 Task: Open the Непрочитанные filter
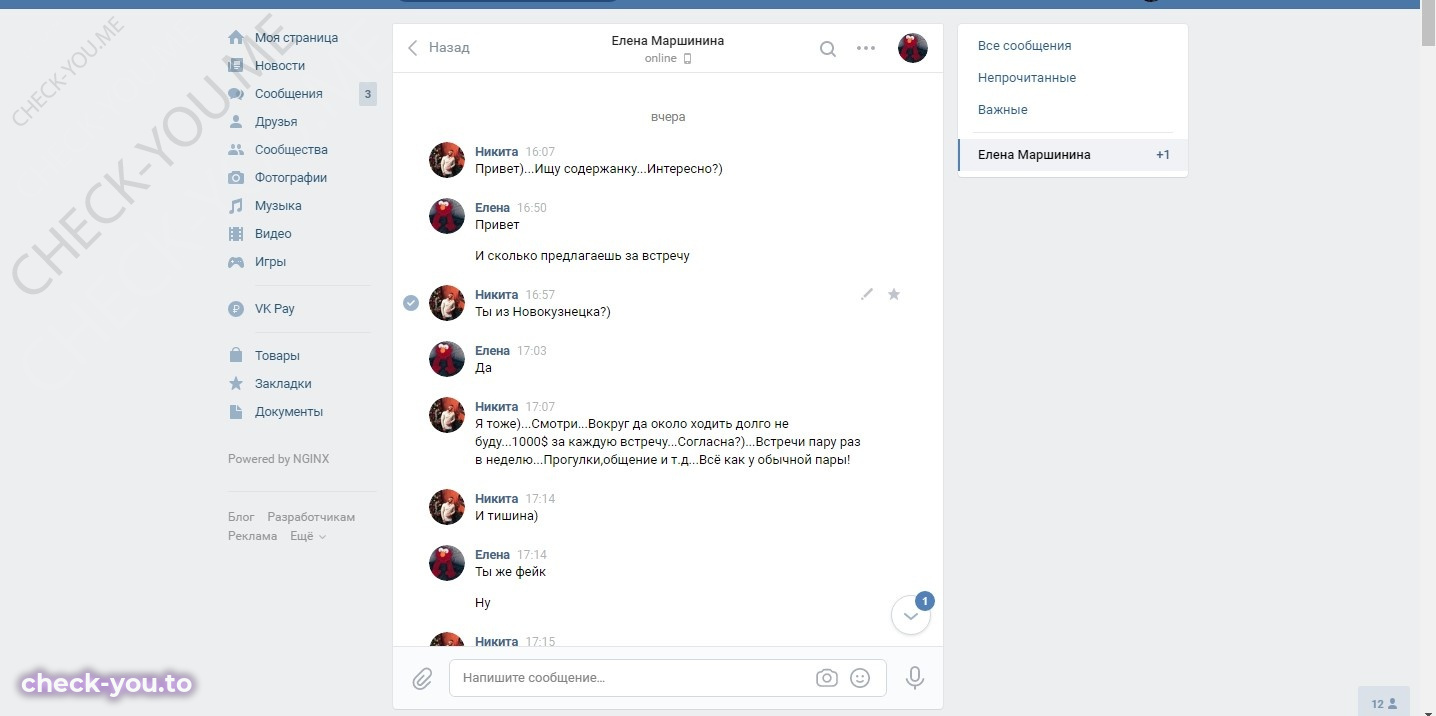(1027, 78)
